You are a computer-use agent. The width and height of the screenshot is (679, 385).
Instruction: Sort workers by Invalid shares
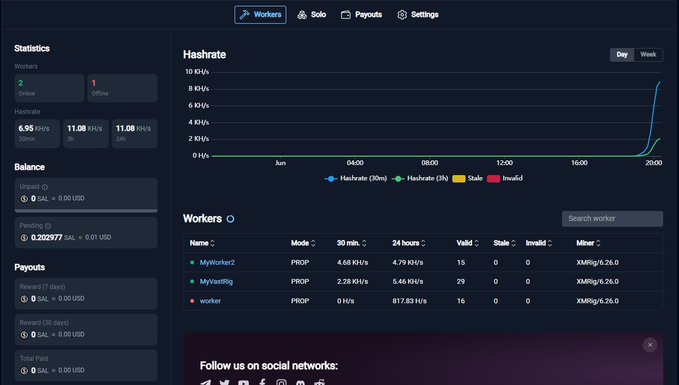click(x=539, y=243)
